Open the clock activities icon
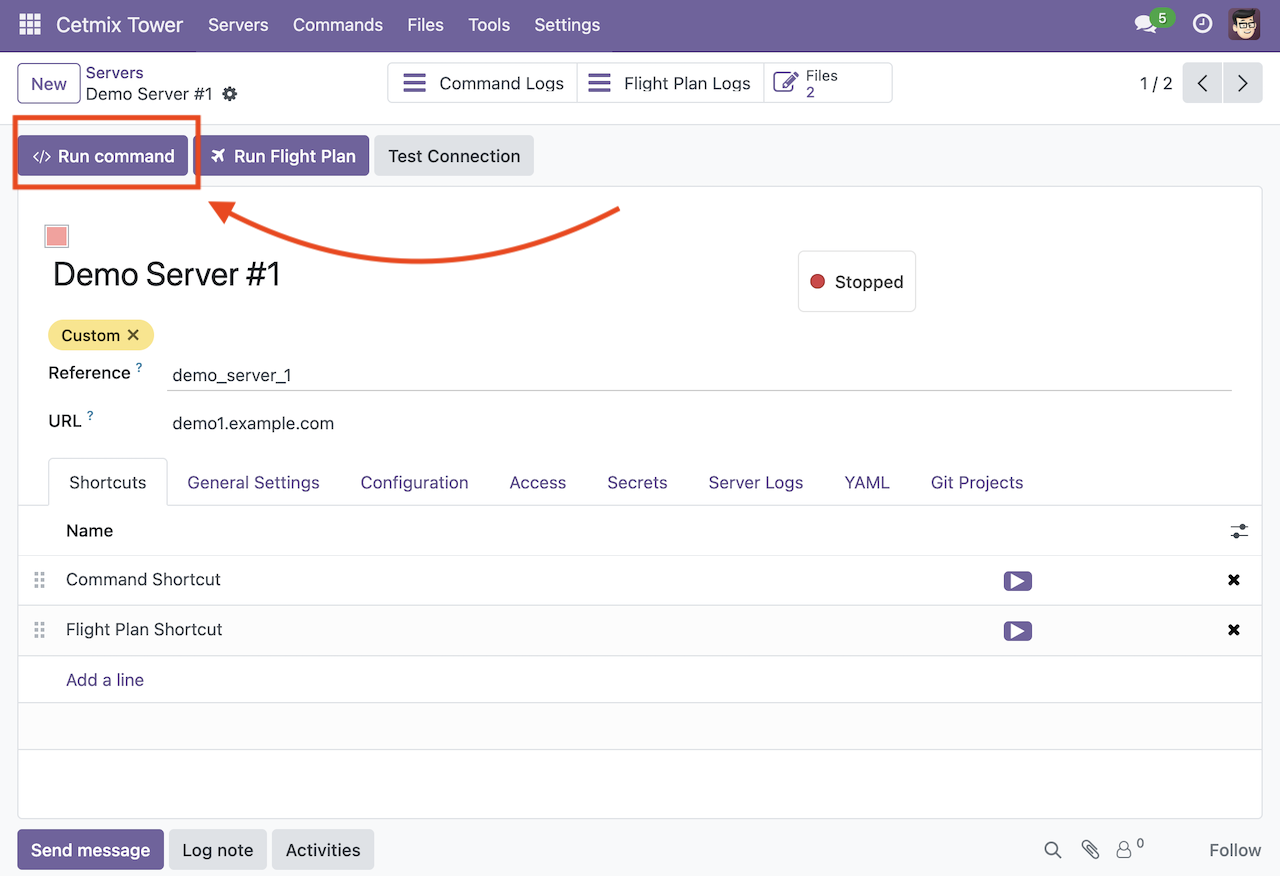This screenshot has width=1280, height=876. coord(1203,25)
